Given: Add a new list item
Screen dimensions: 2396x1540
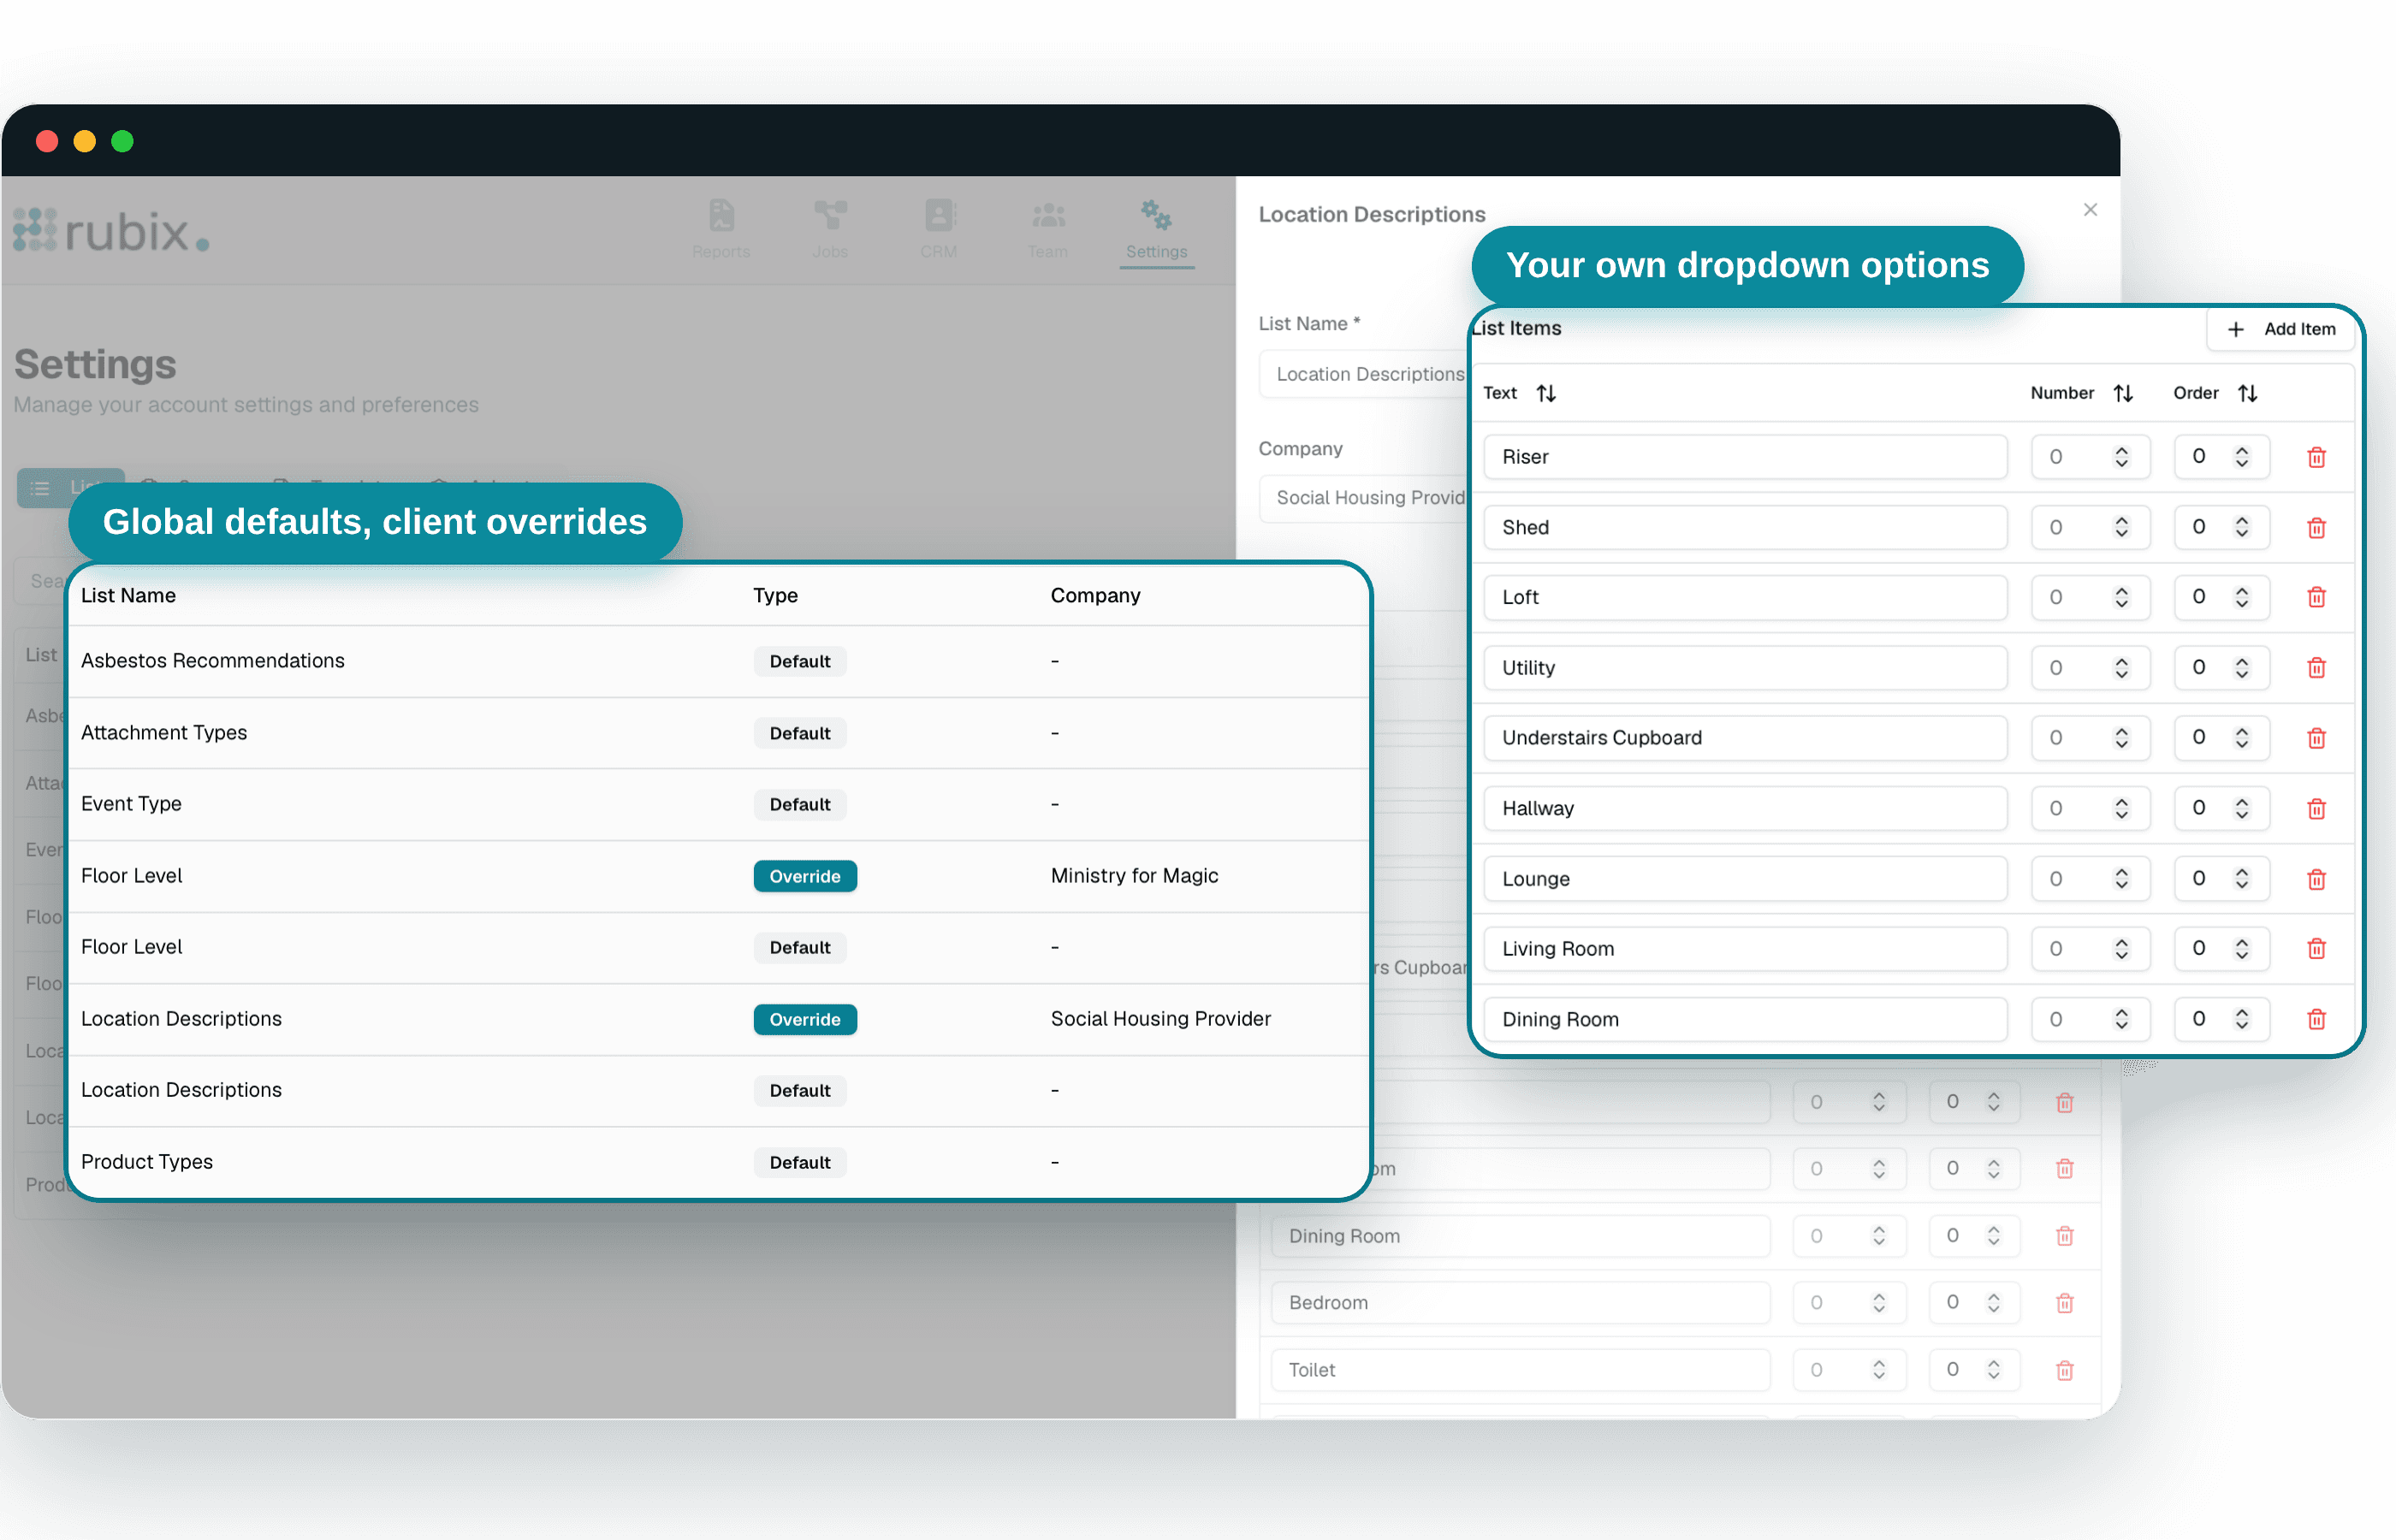Looking at the screenshot, I should pyautogui.click(x=2281, y=329).
